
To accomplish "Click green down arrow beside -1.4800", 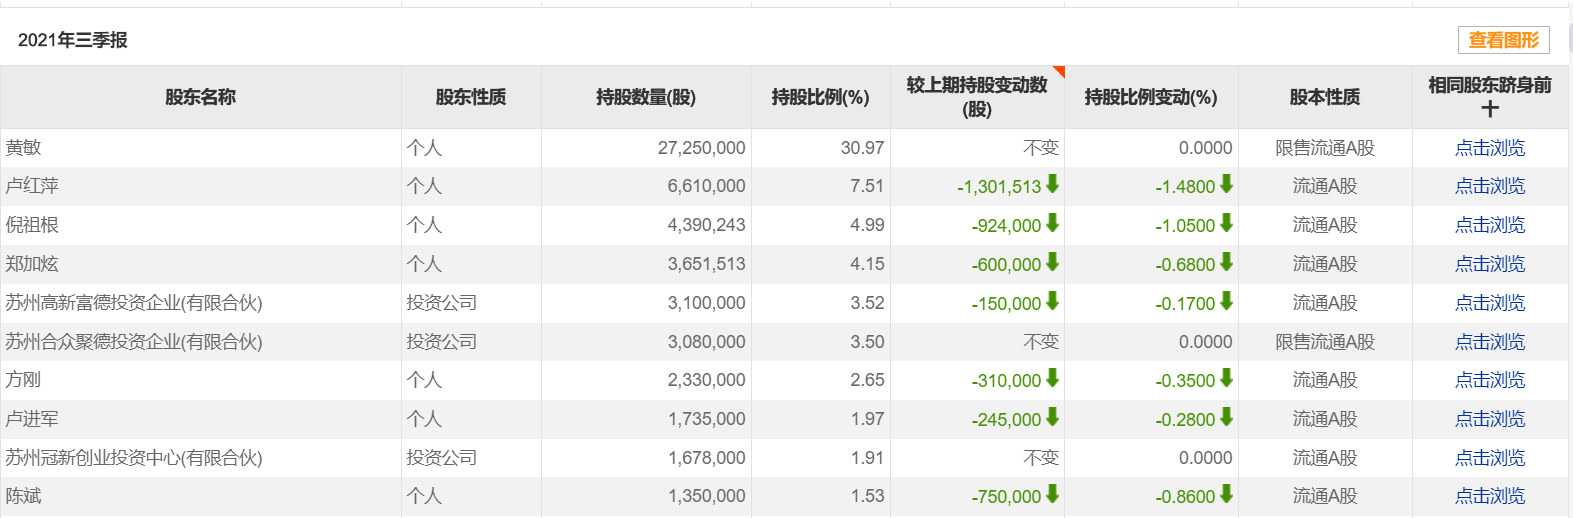I will (x=1226, y=185).
